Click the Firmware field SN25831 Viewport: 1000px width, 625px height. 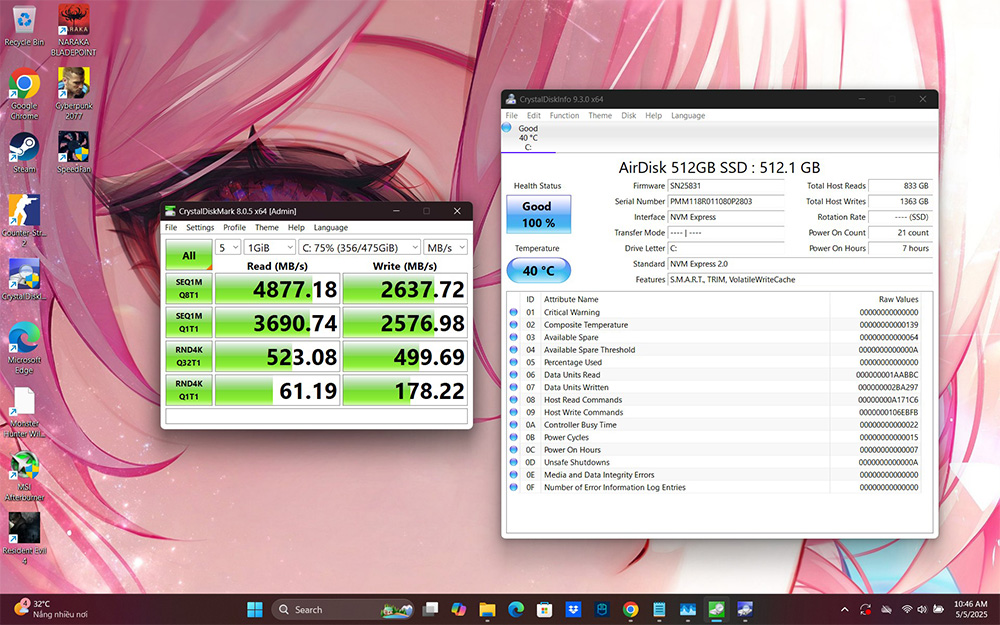tap(726, 186)
